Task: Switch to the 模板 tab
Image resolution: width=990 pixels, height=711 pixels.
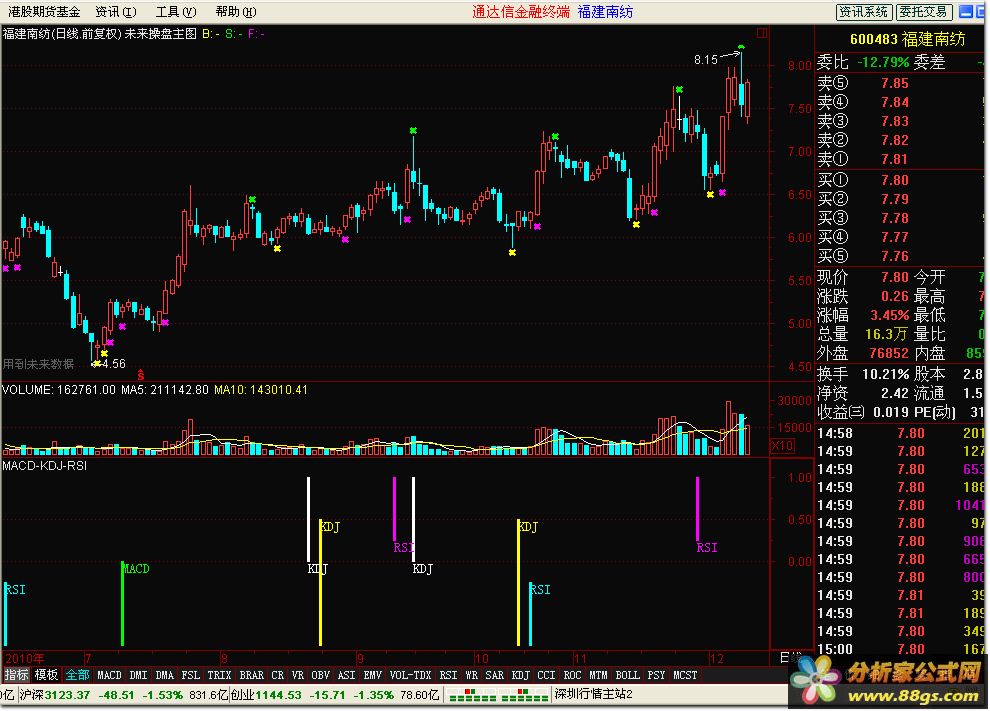Action: point(45,675)
